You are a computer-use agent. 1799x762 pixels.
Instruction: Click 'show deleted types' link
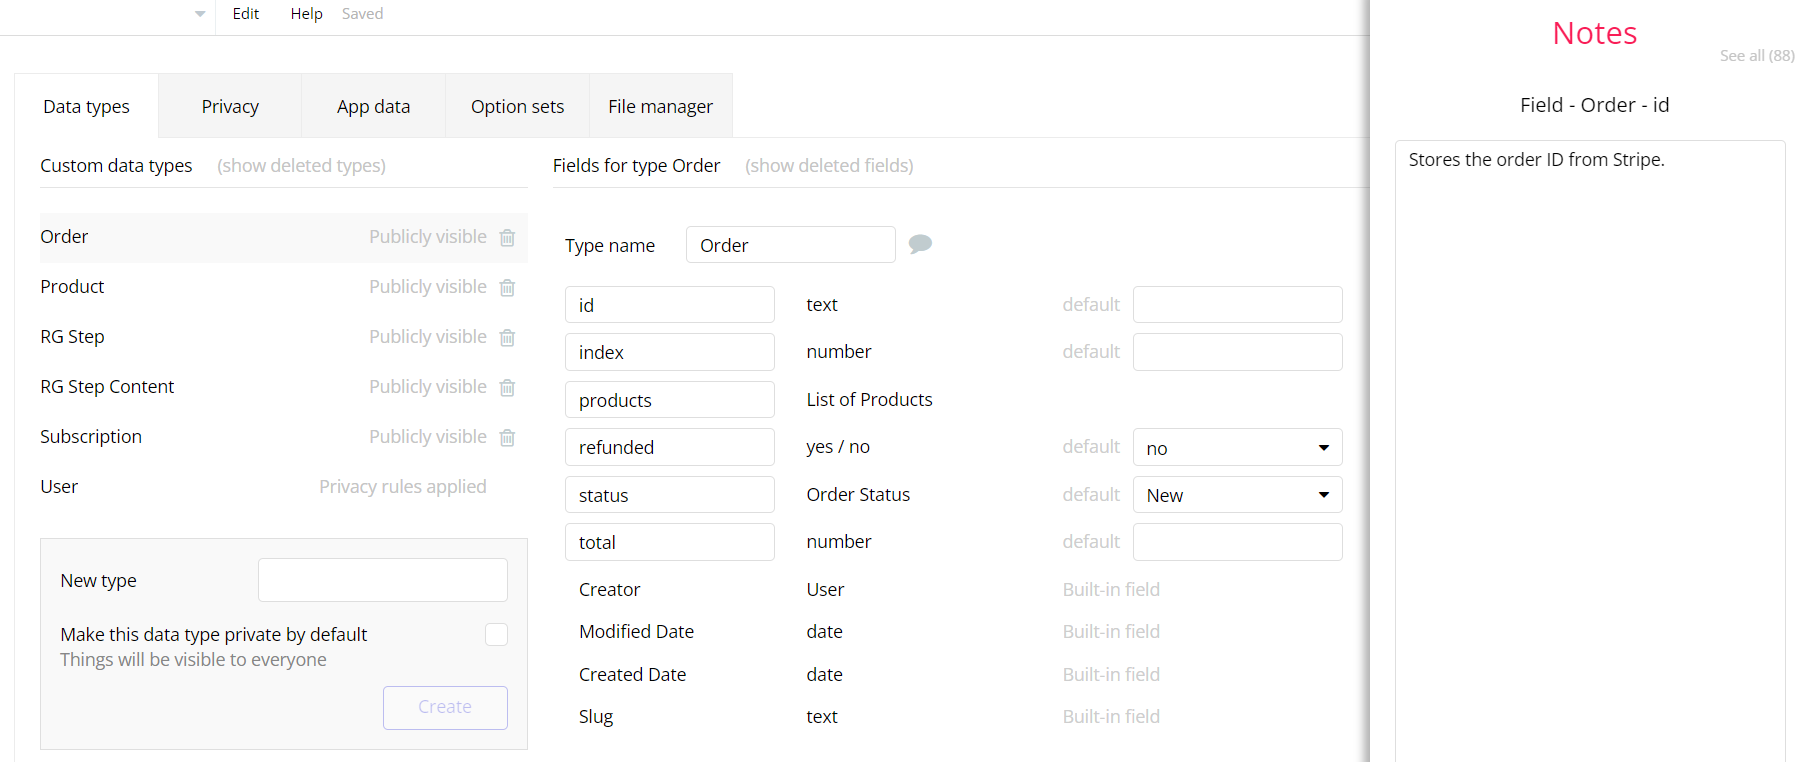(x=301, y=166)
